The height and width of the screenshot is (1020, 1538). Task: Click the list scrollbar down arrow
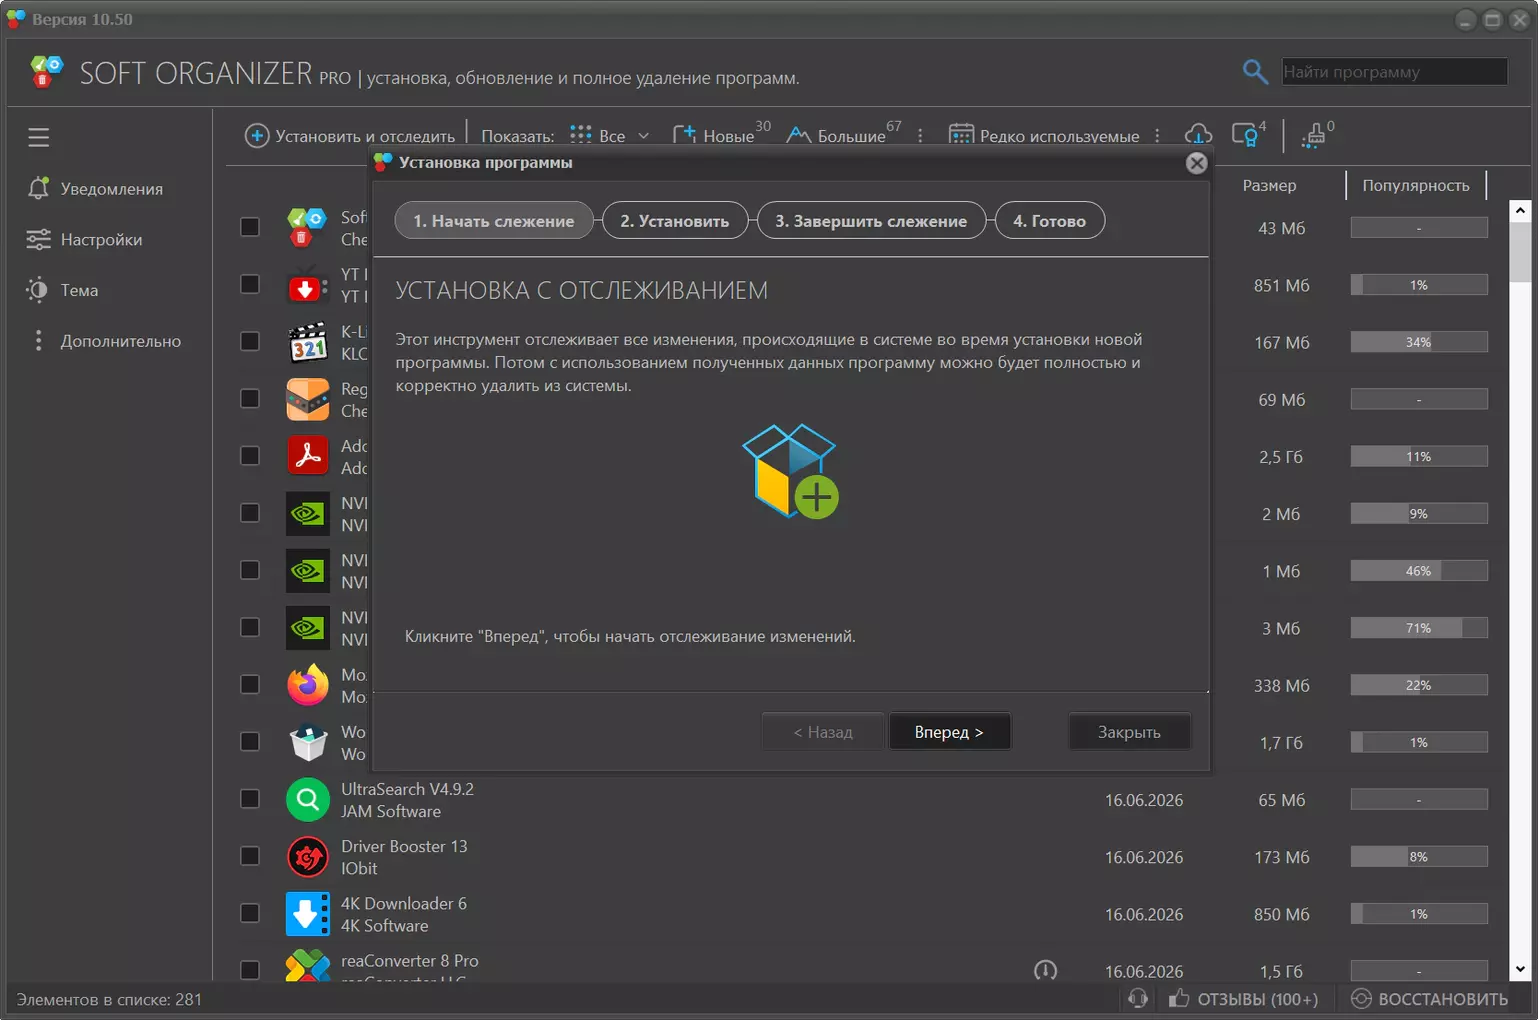tap(1520, 969)
